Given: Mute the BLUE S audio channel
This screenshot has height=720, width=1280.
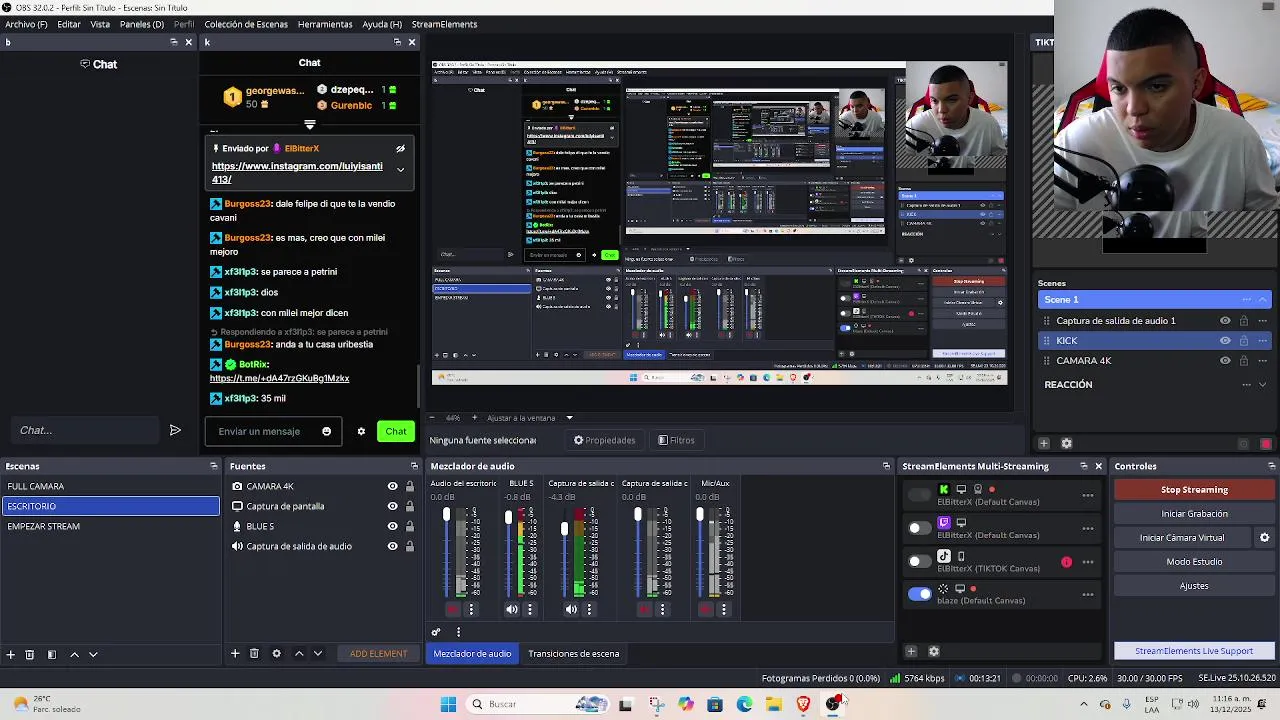Looking at the screenshot, I should (512, 609).
